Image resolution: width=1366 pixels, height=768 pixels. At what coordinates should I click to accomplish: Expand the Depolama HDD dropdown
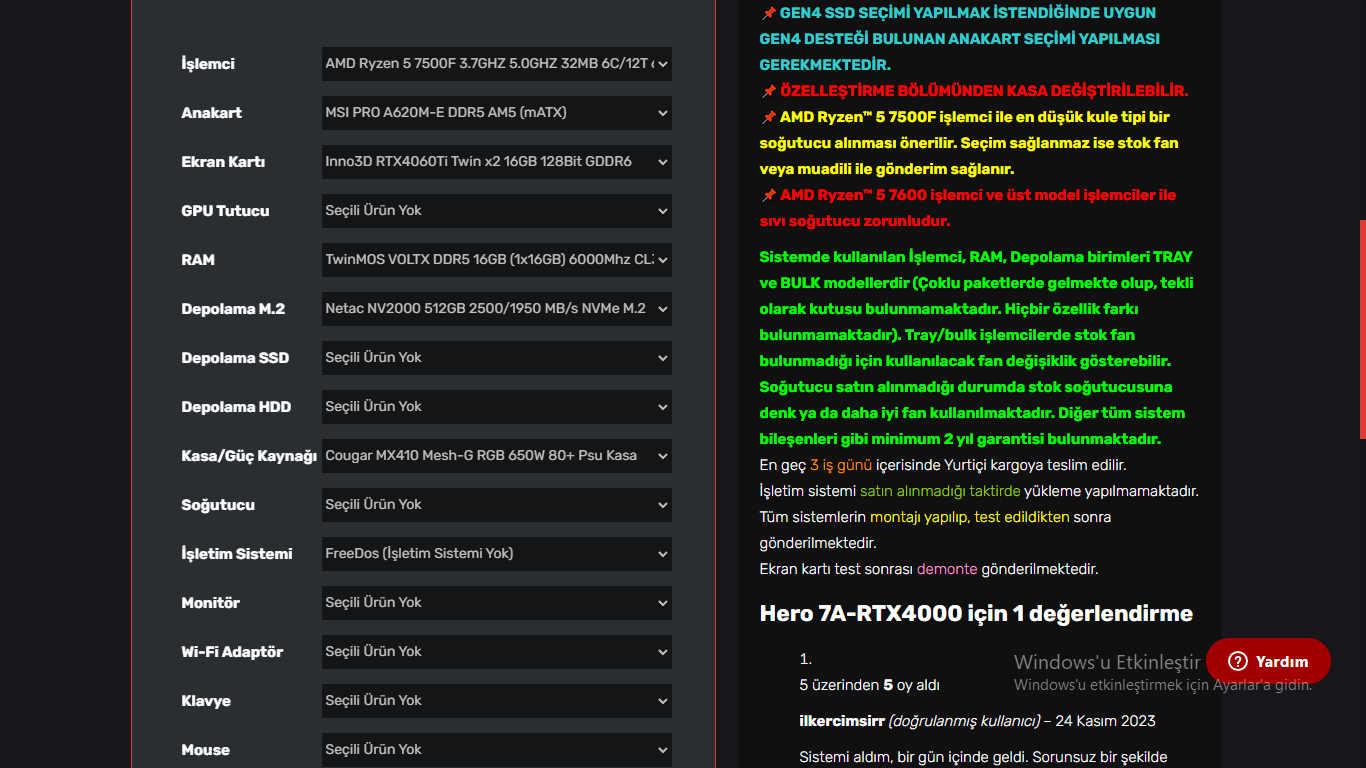click(497, 407)
